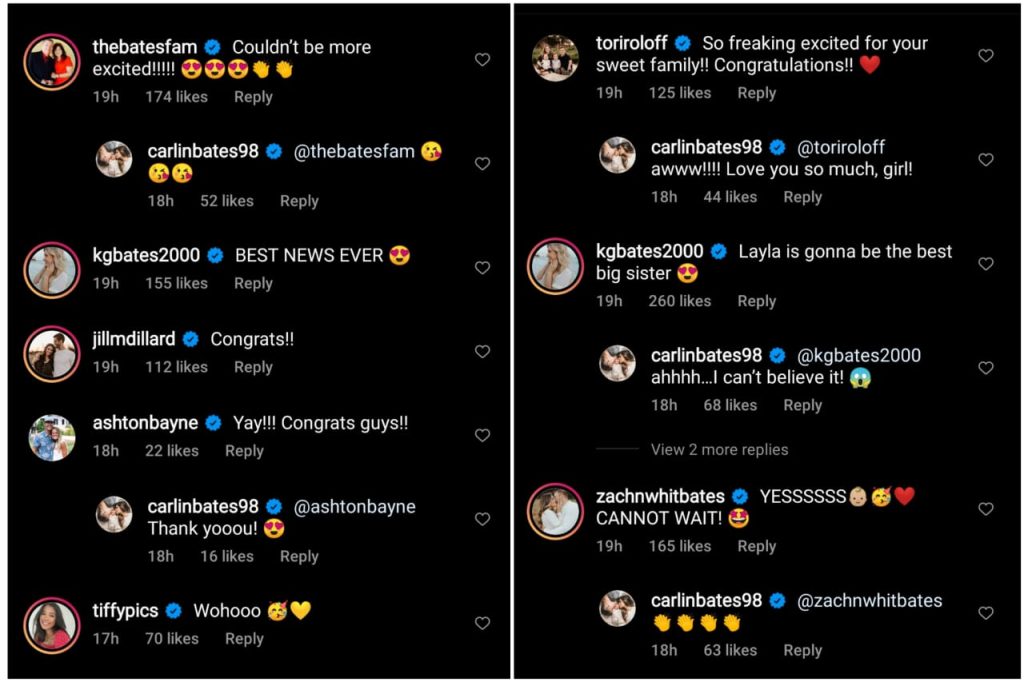
Task: Like toriroloff's congratulations comment
Action: coord(986,56)
